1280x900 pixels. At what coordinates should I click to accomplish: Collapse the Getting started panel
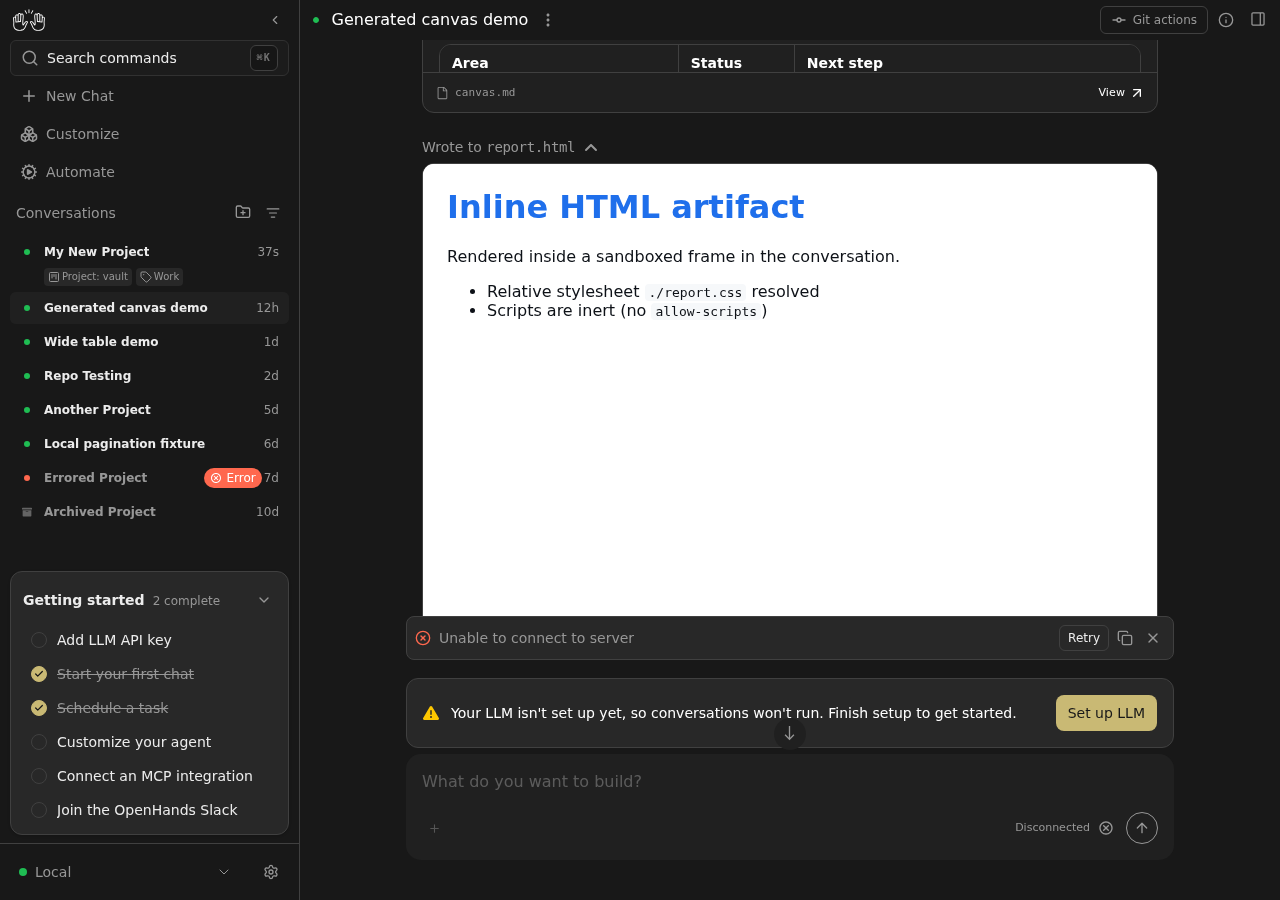264,600
